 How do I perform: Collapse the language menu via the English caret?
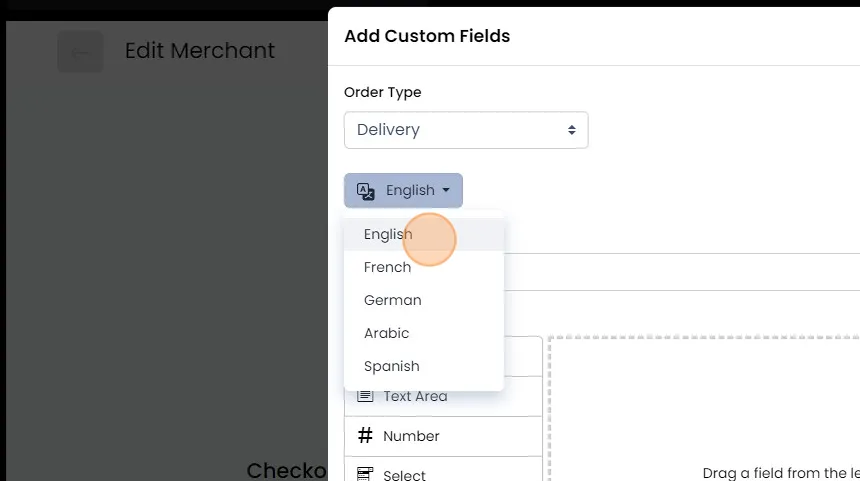tap(446, 190)
